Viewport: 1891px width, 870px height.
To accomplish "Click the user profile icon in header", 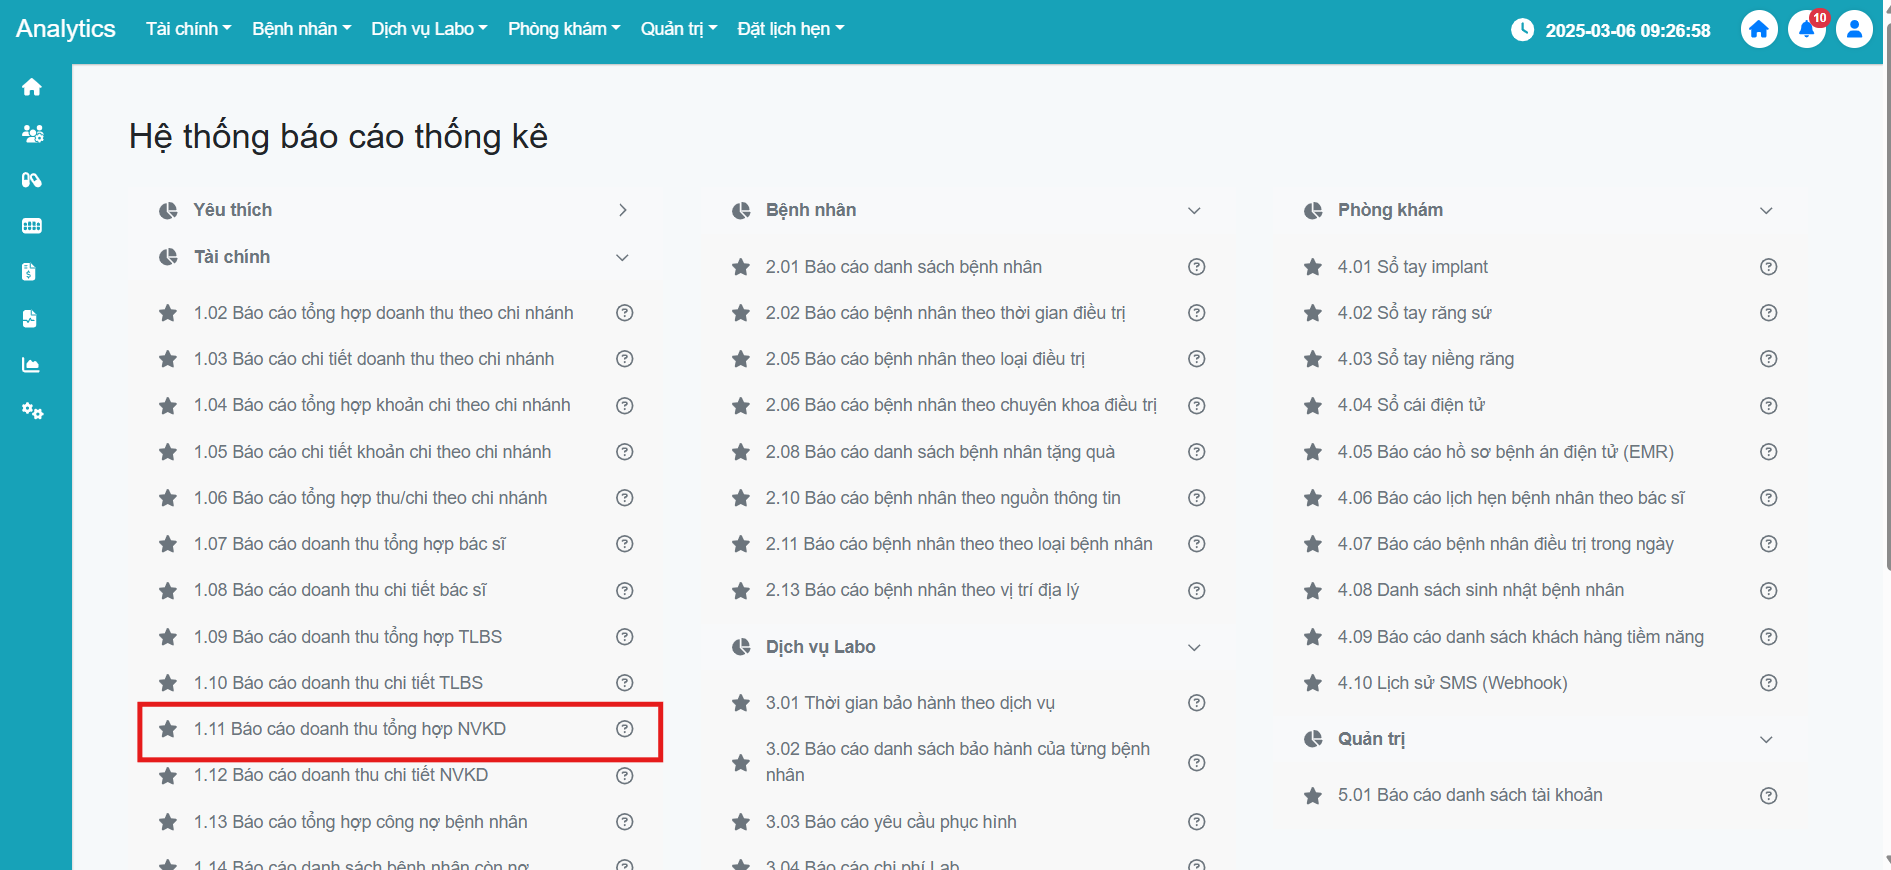I will 1853,29.
